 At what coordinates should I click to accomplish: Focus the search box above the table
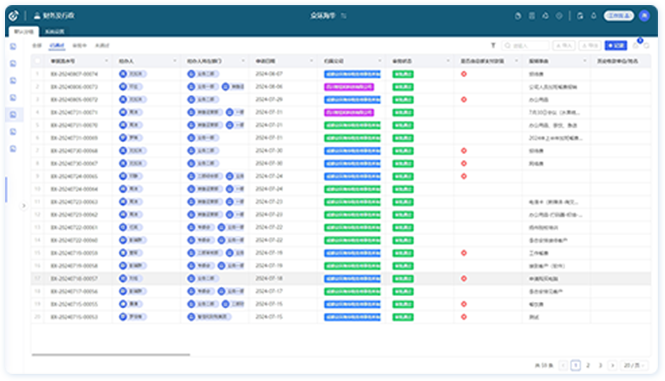coord(525,45)
